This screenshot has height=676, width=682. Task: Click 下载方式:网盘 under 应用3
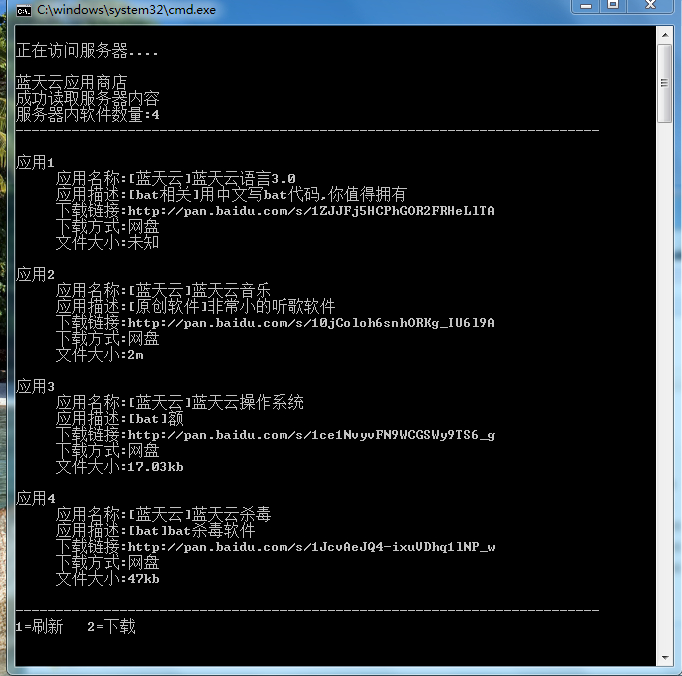(x=107, y=451)
